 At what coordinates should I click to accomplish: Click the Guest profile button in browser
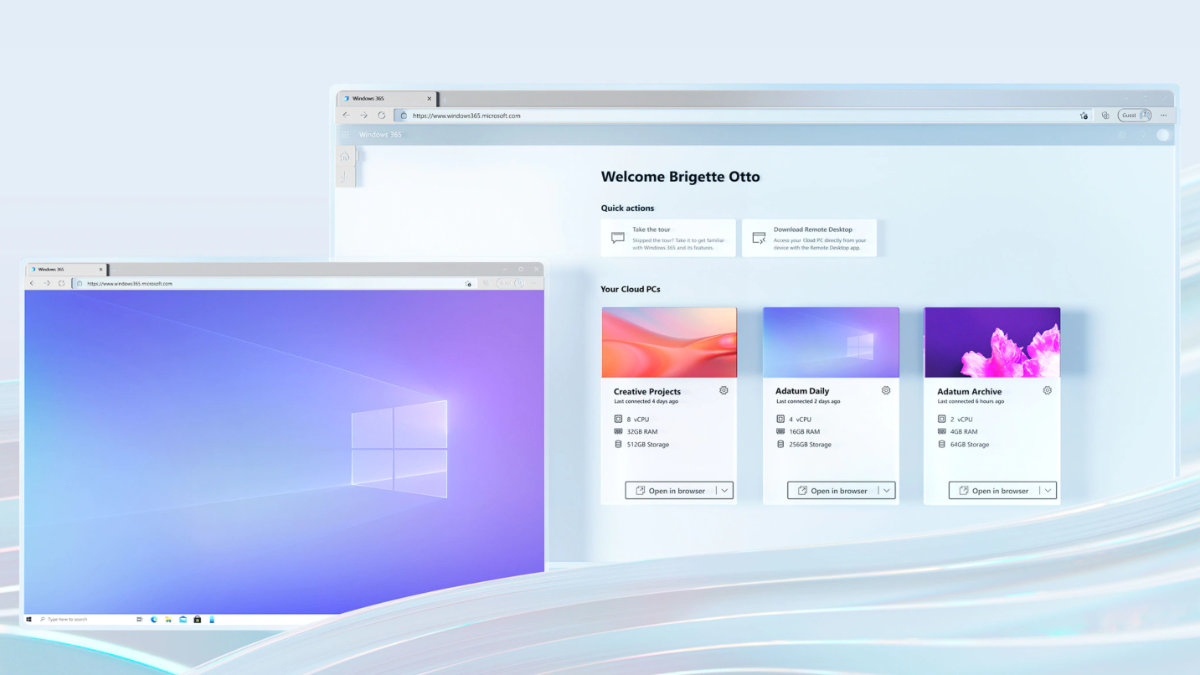1134,115
